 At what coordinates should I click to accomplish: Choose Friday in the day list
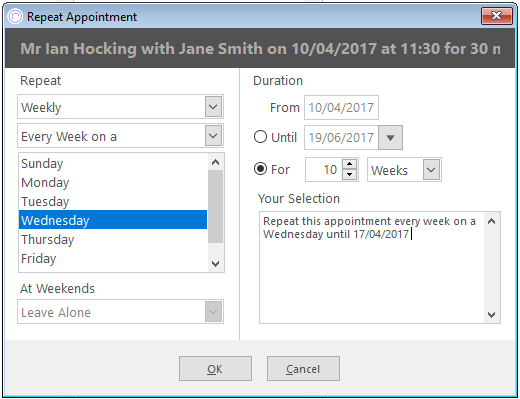tap(113, 259)
